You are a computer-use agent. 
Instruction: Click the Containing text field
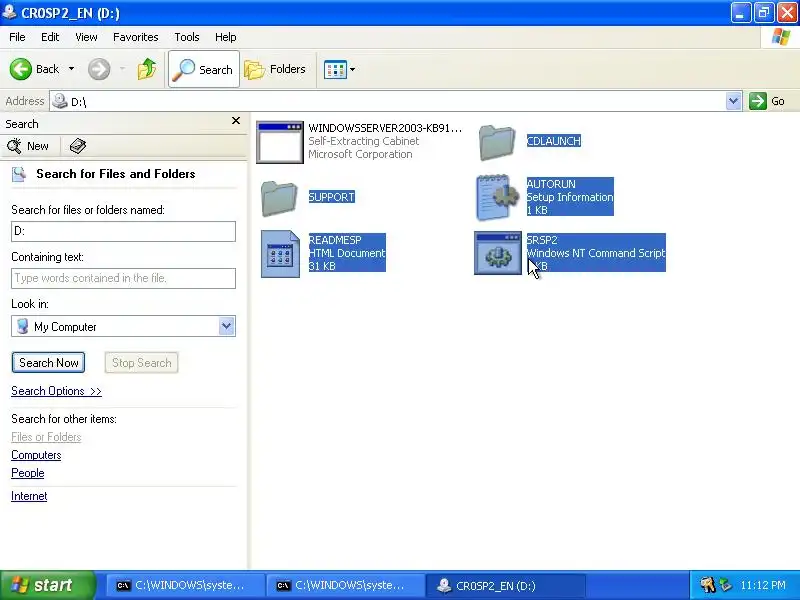(x=123, y=278)
